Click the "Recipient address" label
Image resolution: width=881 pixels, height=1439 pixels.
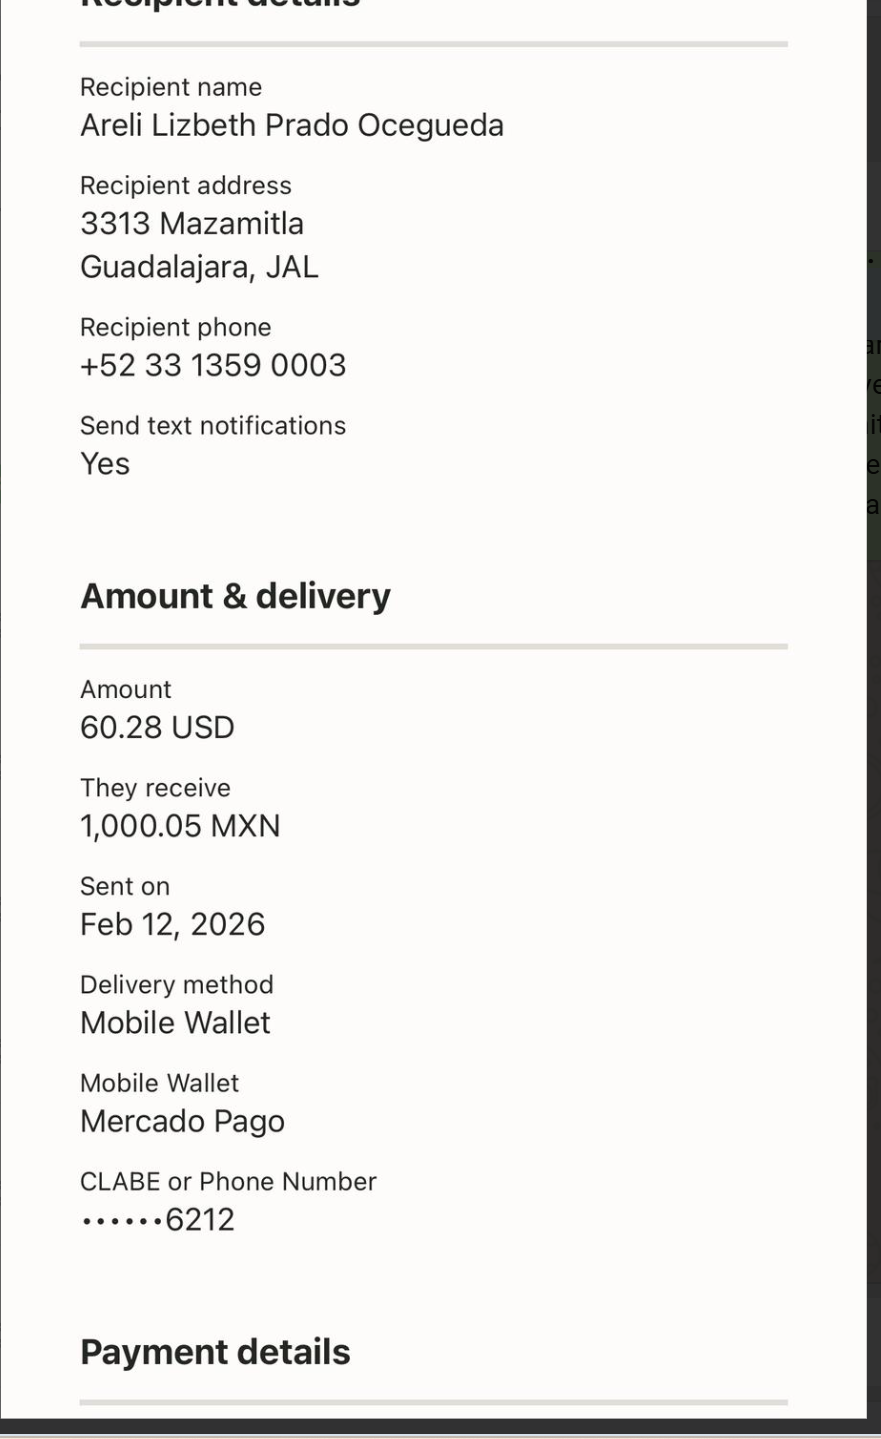(185, 186)
